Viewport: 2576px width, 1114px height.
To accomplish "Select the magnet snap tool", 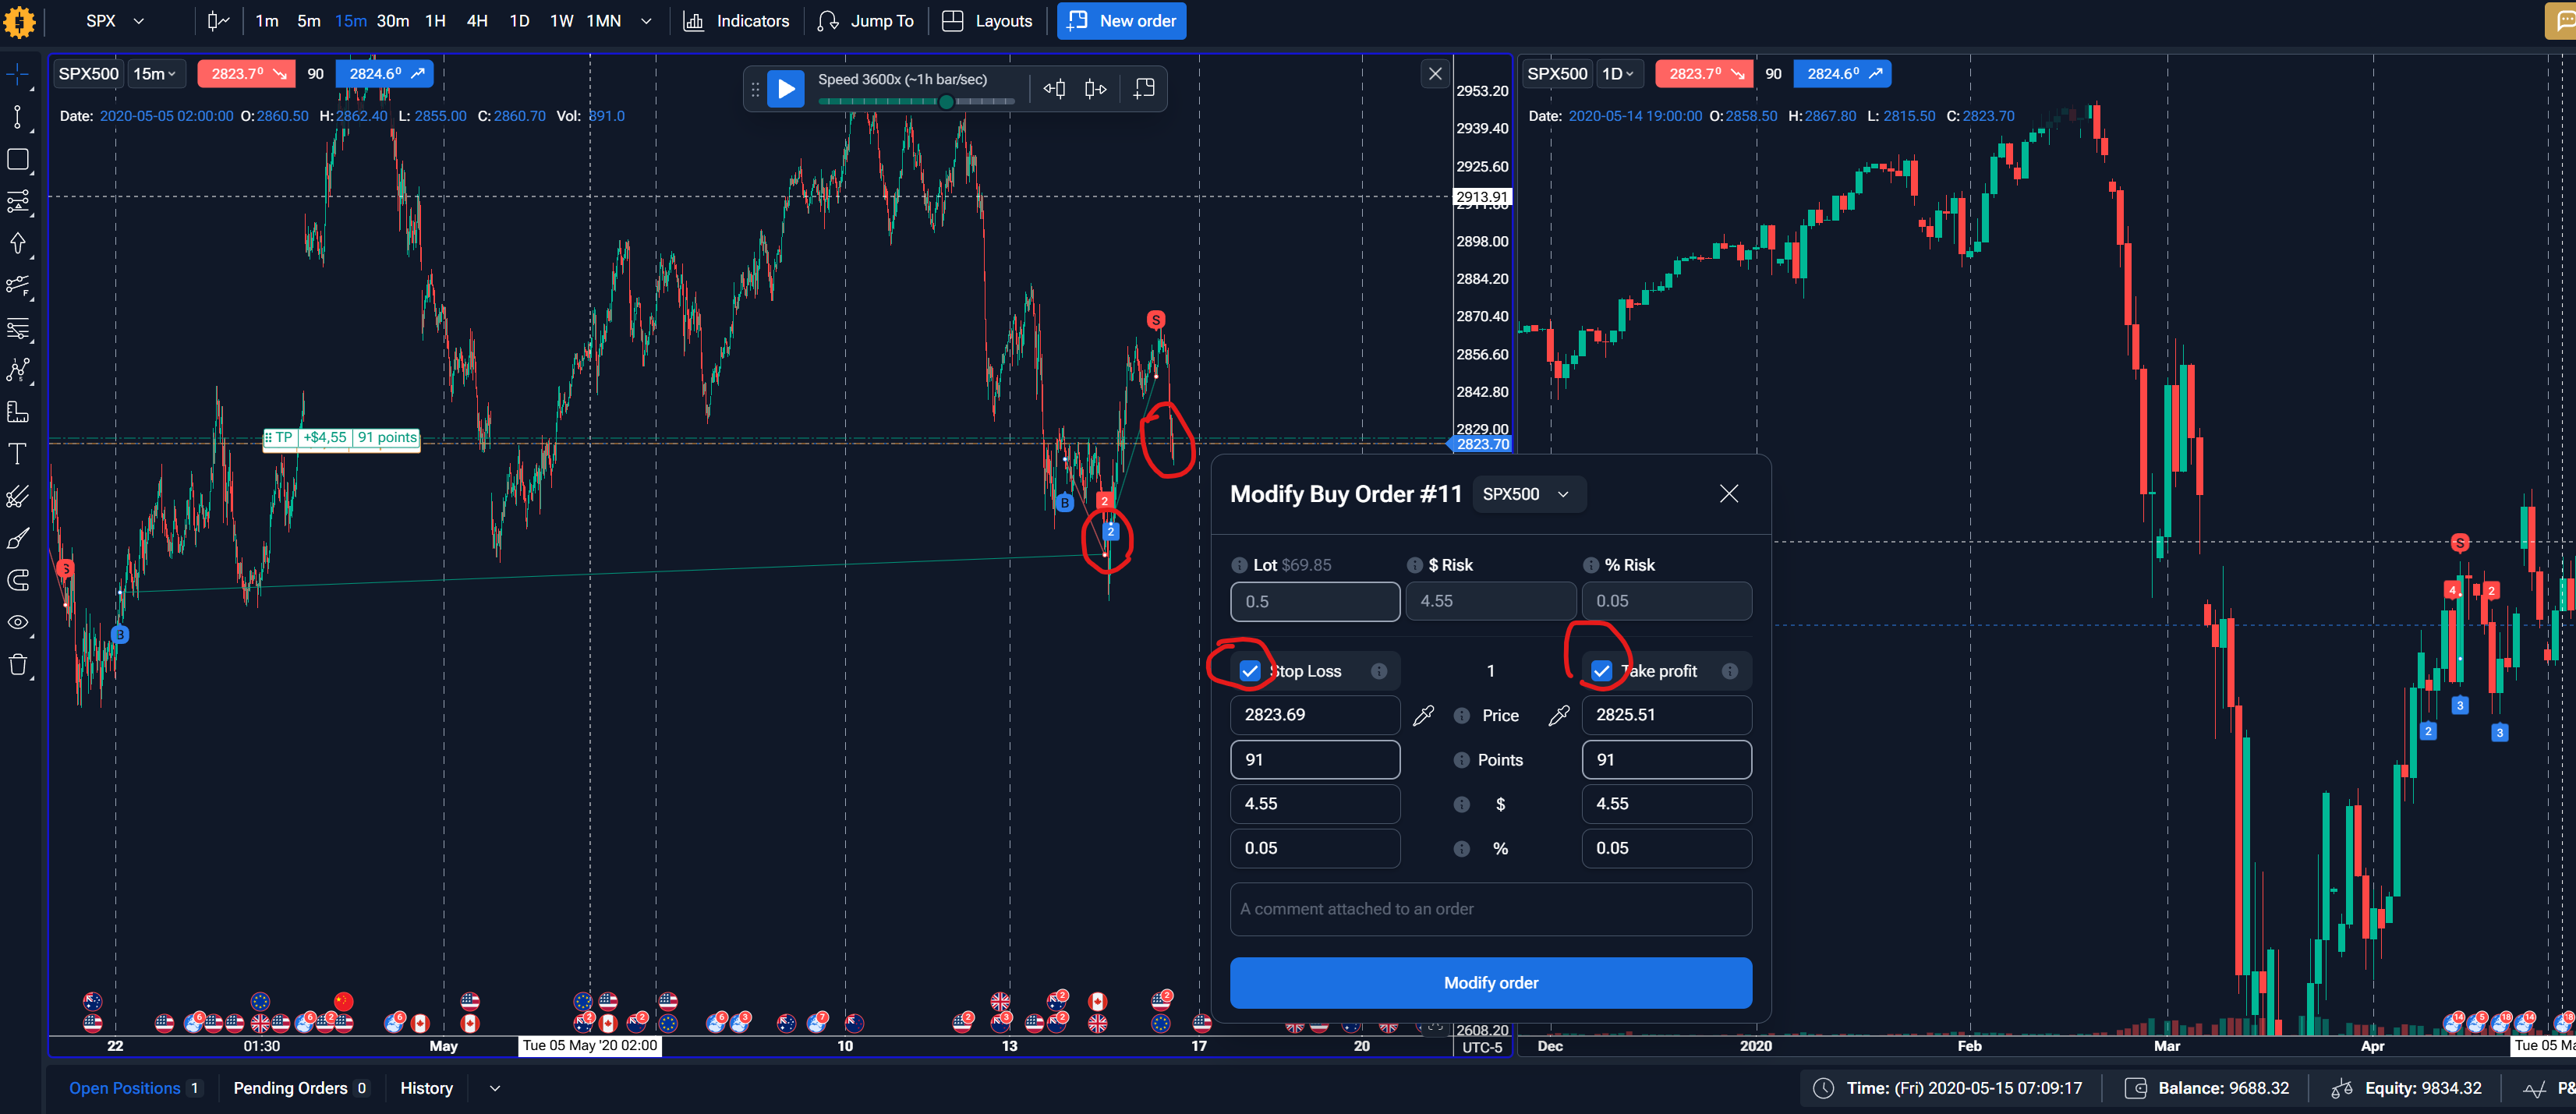I will coord(17,580).
